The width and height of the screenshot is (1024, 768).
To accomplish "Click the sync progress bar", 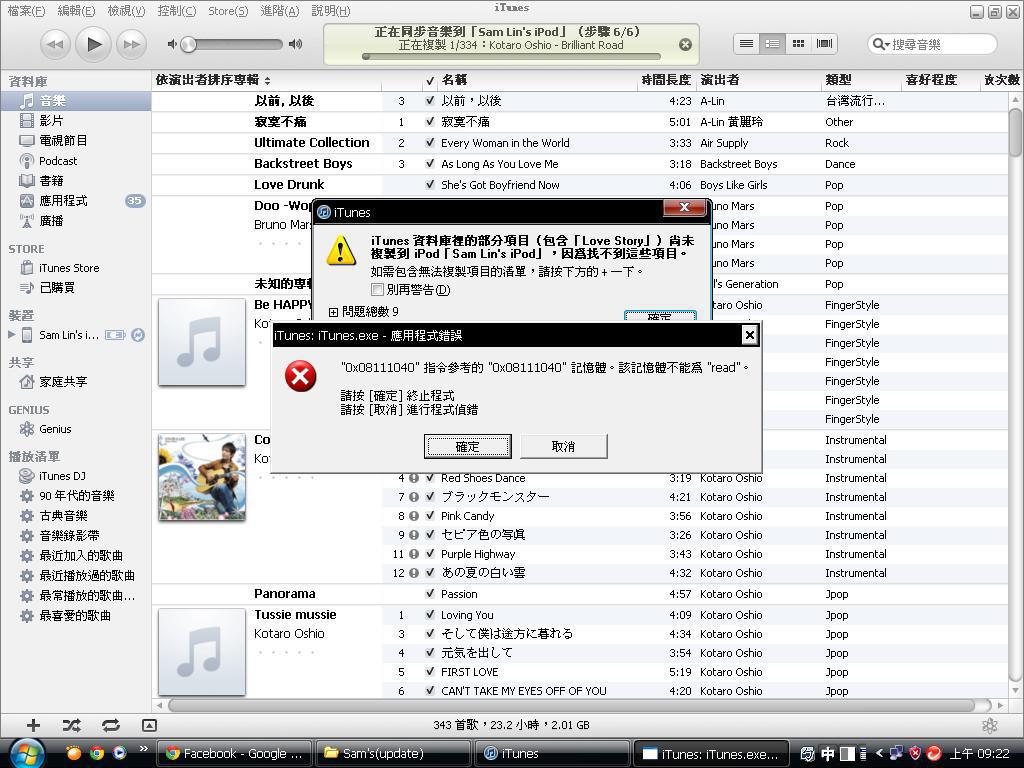I will coord(512,57).
